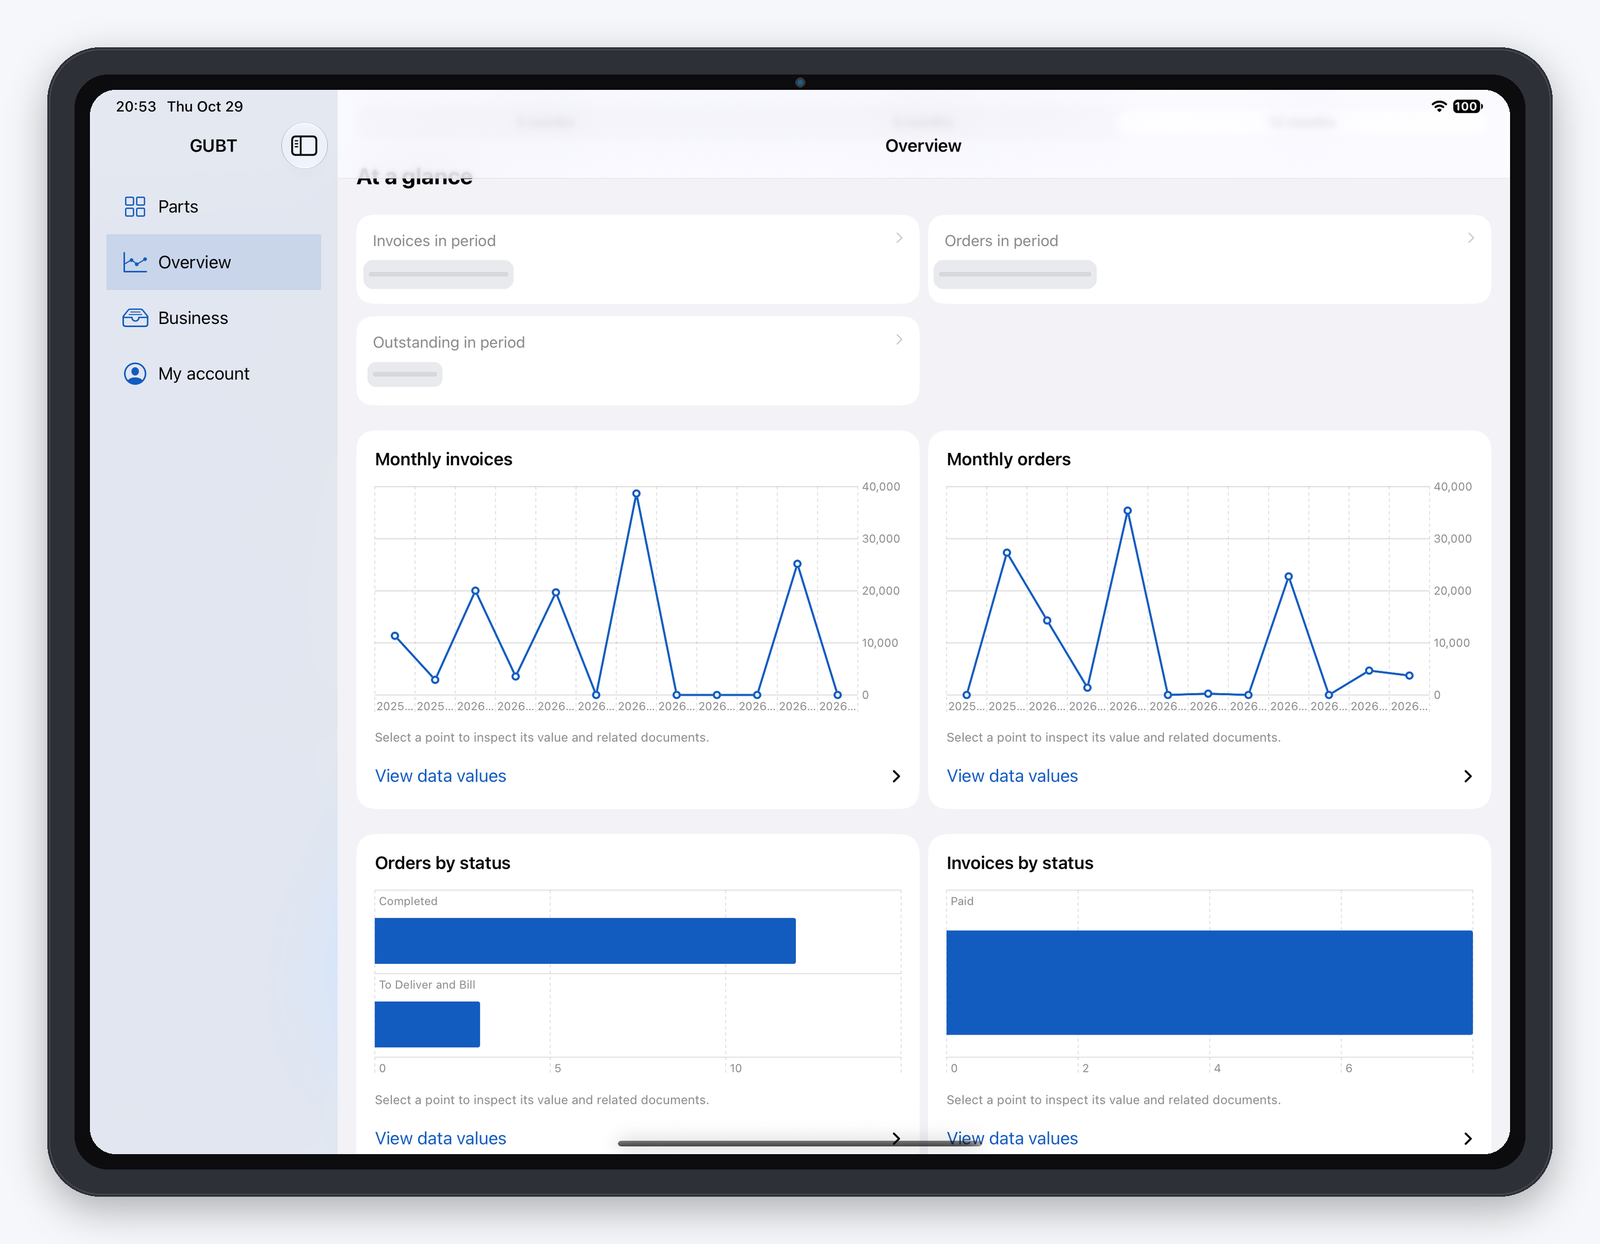The width and height of the screenshot is (1600, 1244).
Task: View data values for Monthly orders
Action: pos(1012,776)
